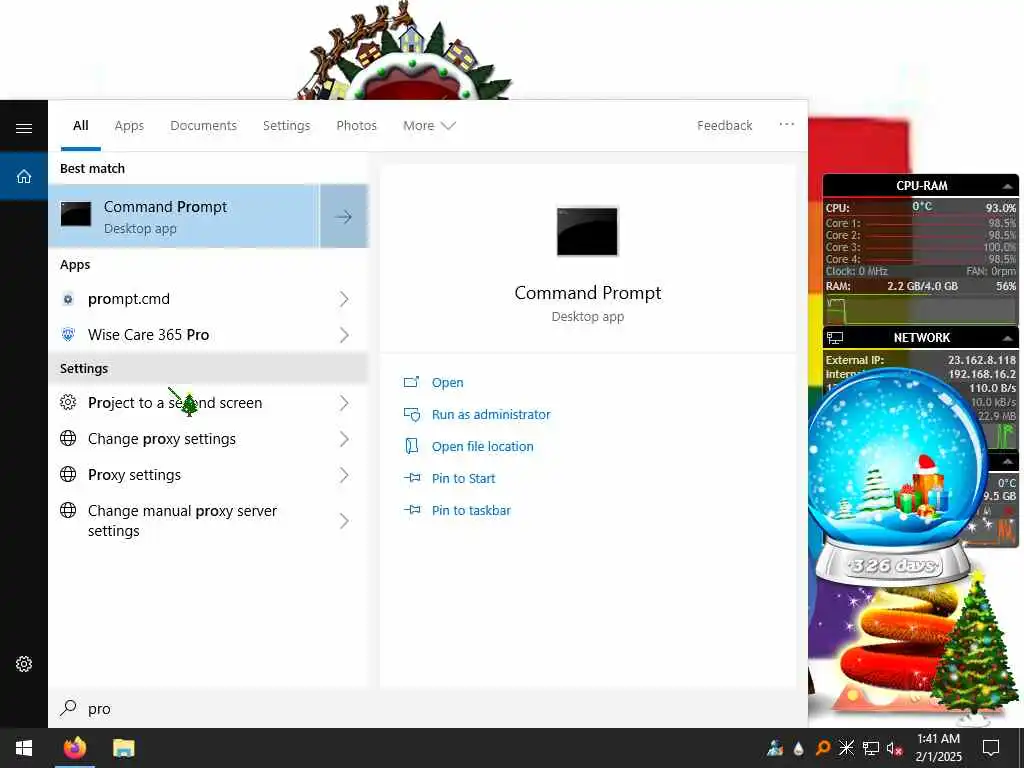Viewport: 1024px width, 768px height.
Task: Click the Run as administrator shield icon
Action: click(411, 414)
